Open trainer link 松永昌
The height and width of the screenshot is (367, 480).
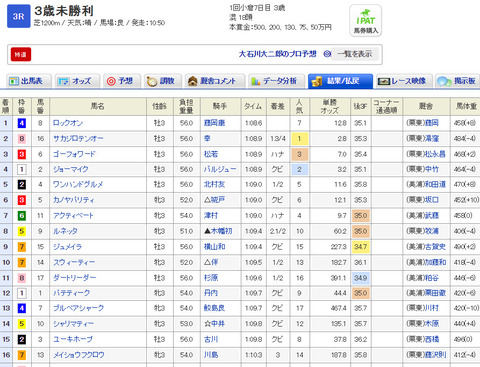point(434,154)
